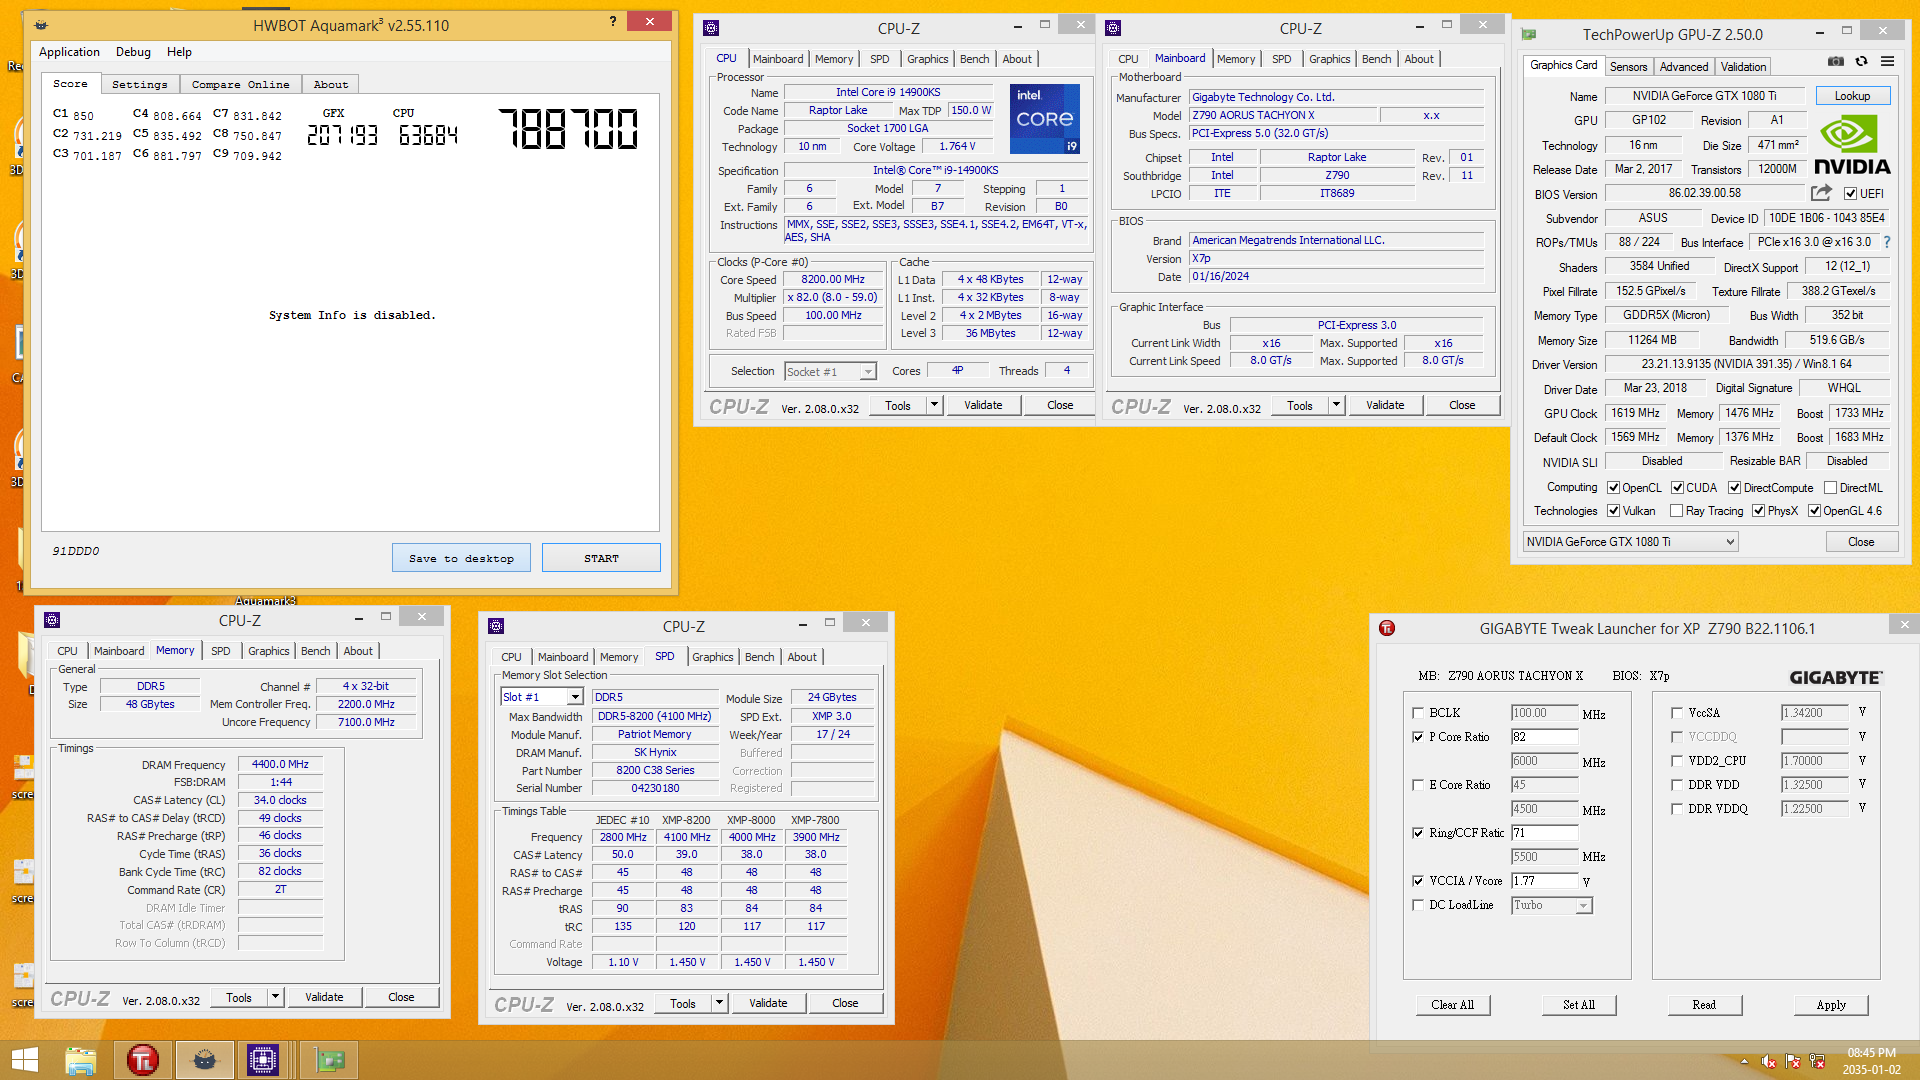Click the Gigabyte Tweak Launcher title bar icon
This screenshot has height=1080, width=1920.
1387,628
